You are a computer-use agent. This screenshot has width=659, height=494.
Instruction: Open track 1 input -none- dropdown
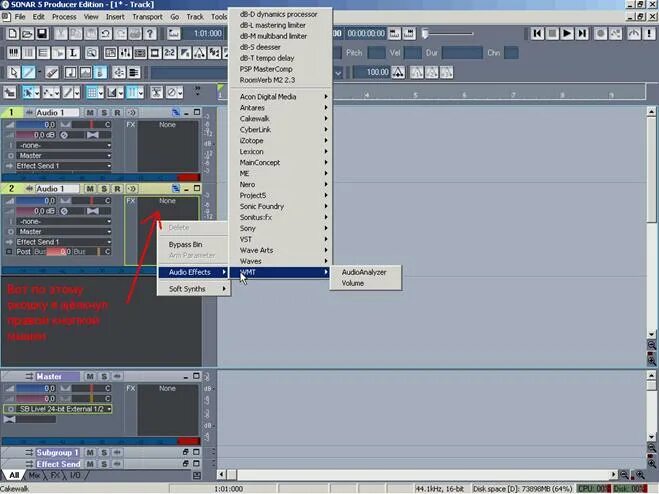tap(64, 145)
